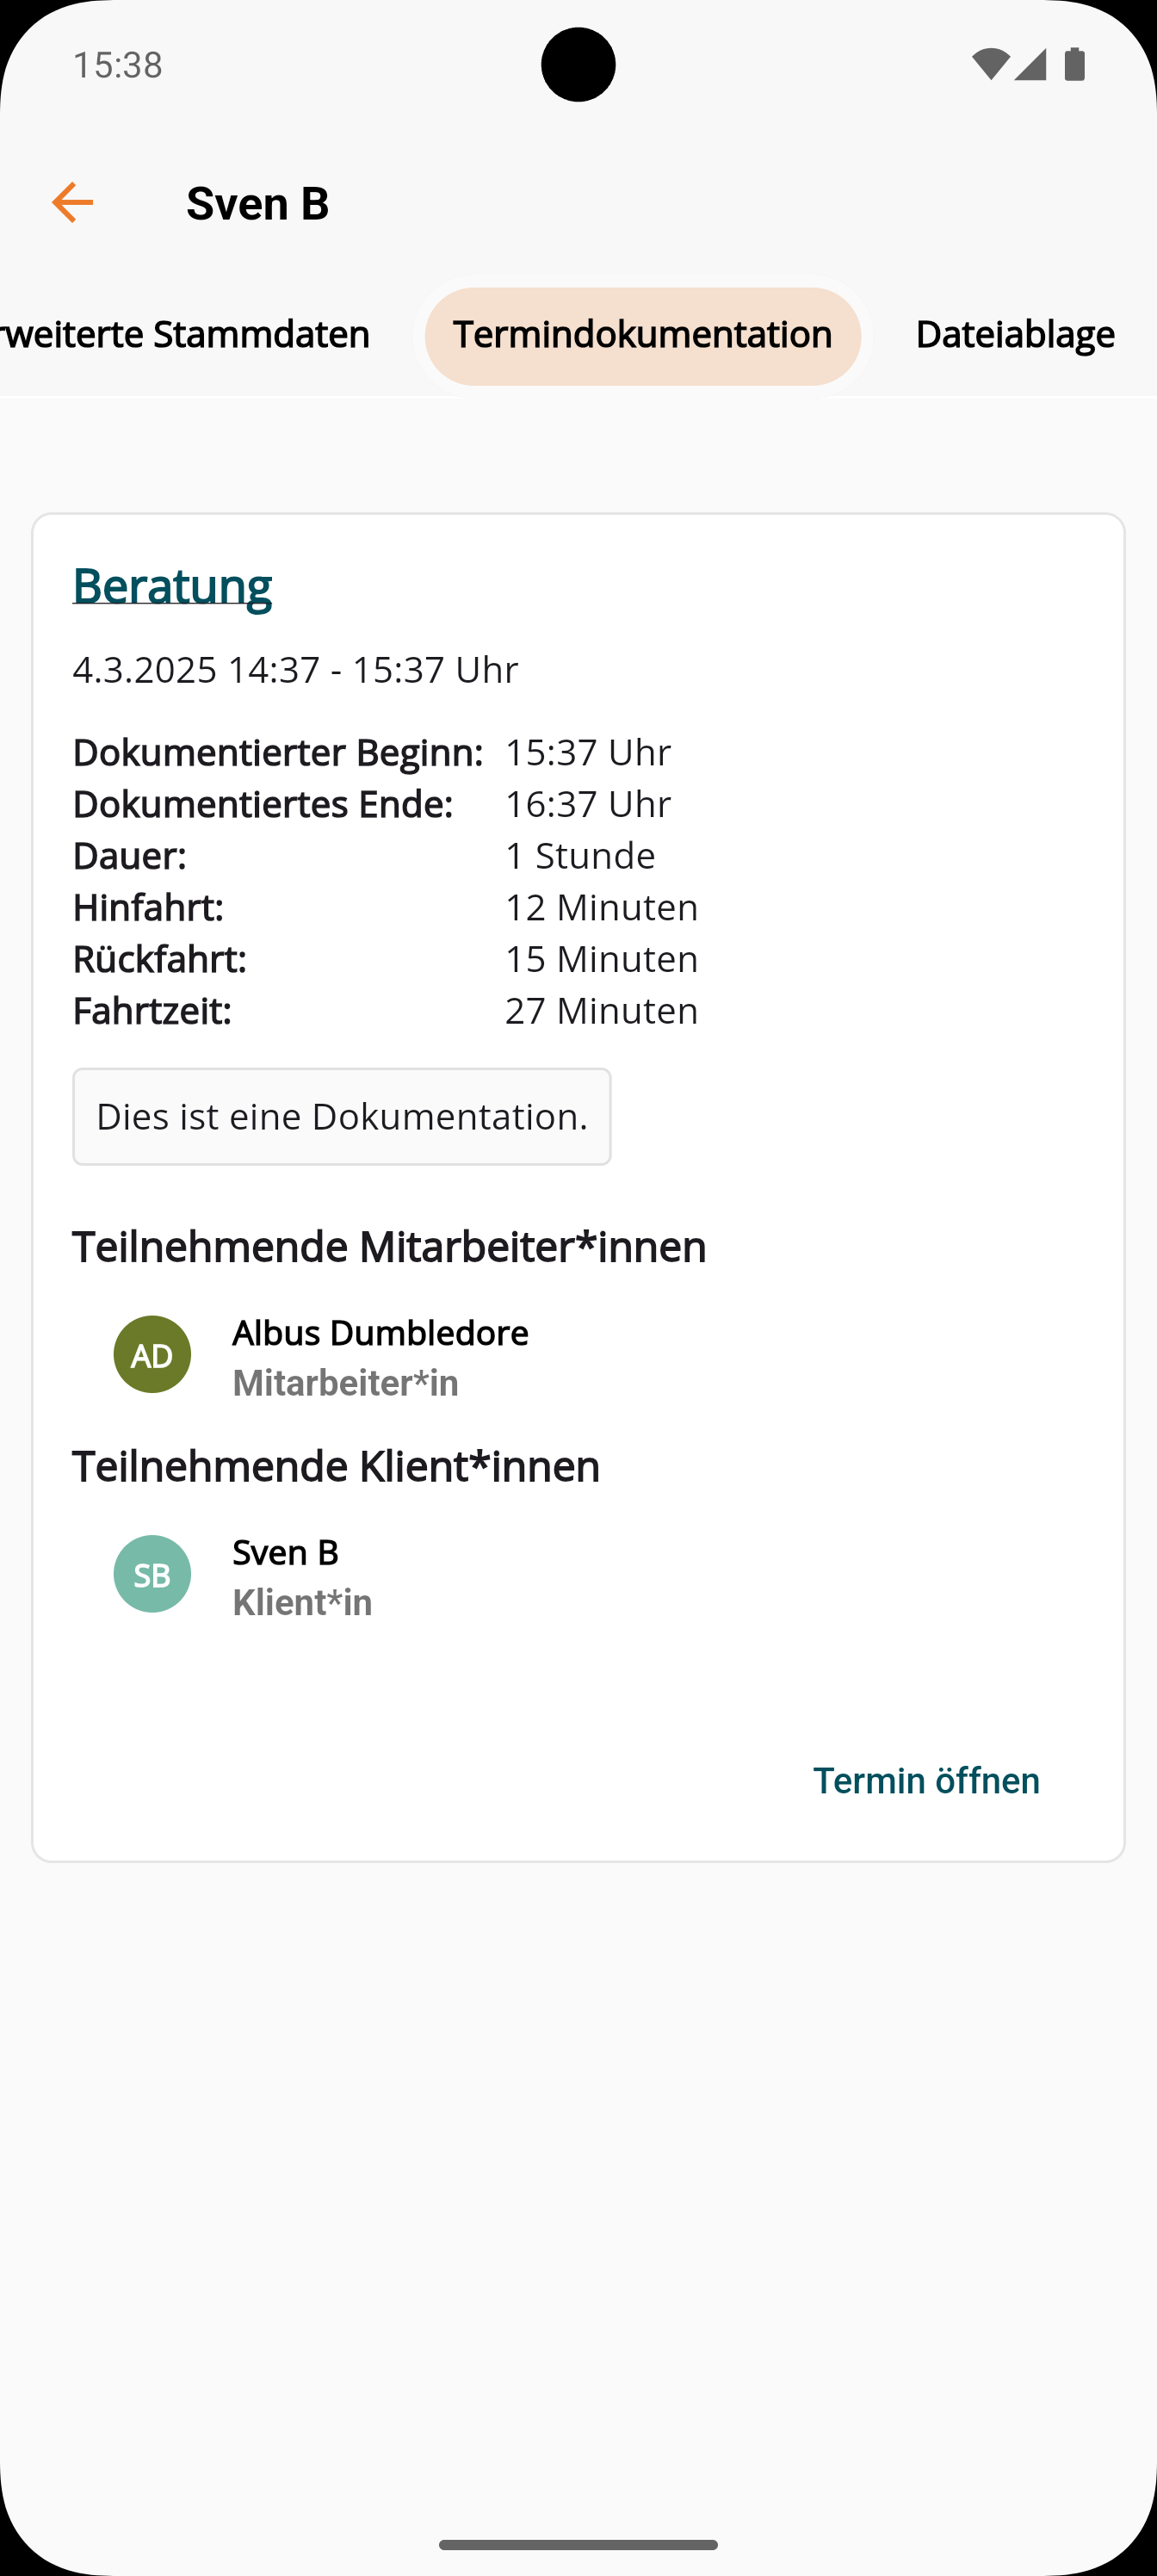The image size is (1157, 2576).
Task: Click the Teilnehmende Mitarbeiter*innen heading
Action: 389,1247
